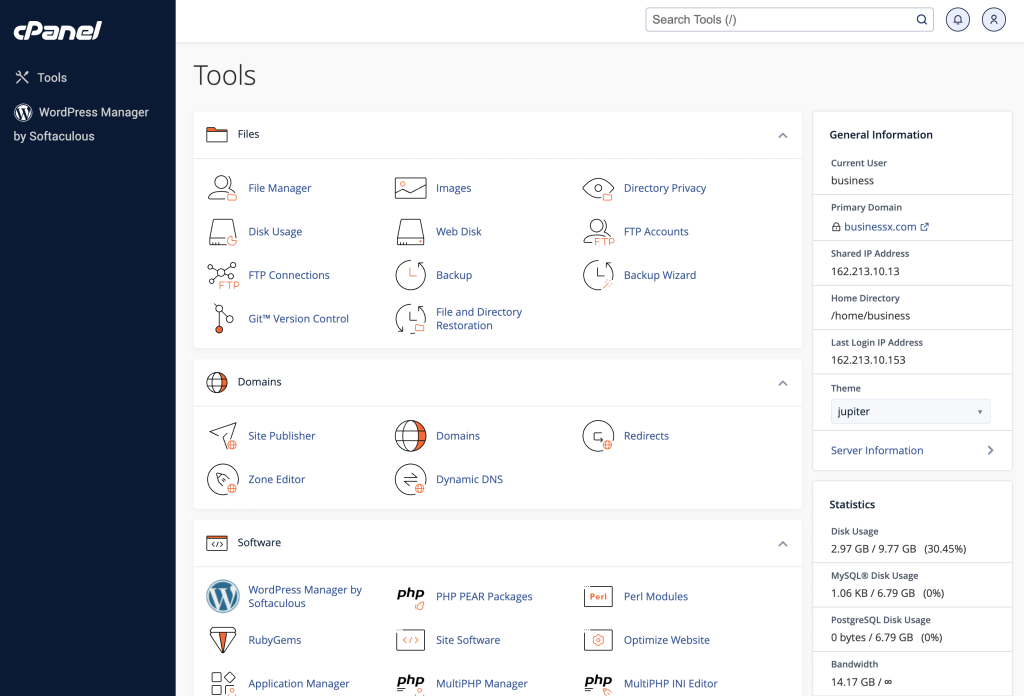Image resolution: width=1024 pixels, height=696 pixels.
Task: Click the Disk Usage icon
Action: coord(222,232)
